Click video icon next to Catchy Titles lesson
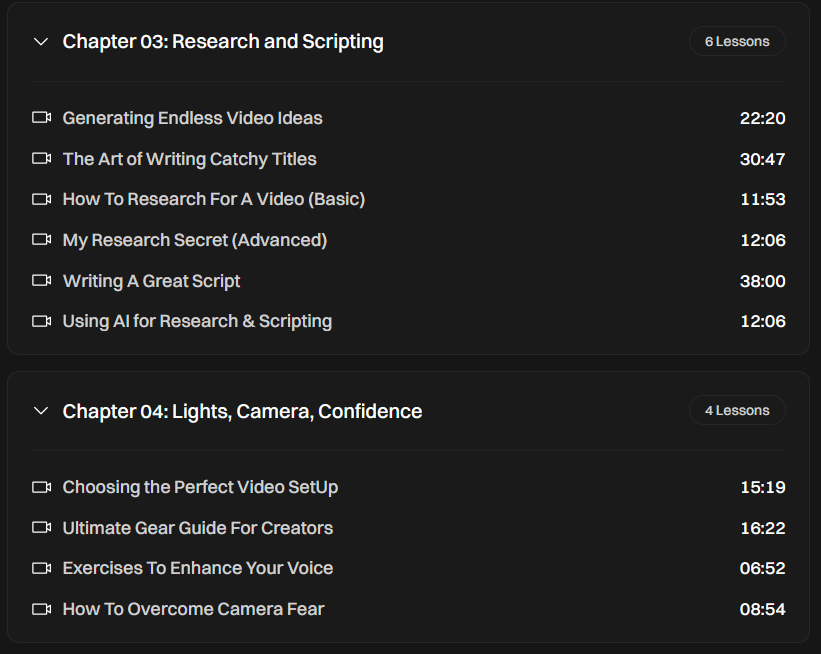 (41, 158)
